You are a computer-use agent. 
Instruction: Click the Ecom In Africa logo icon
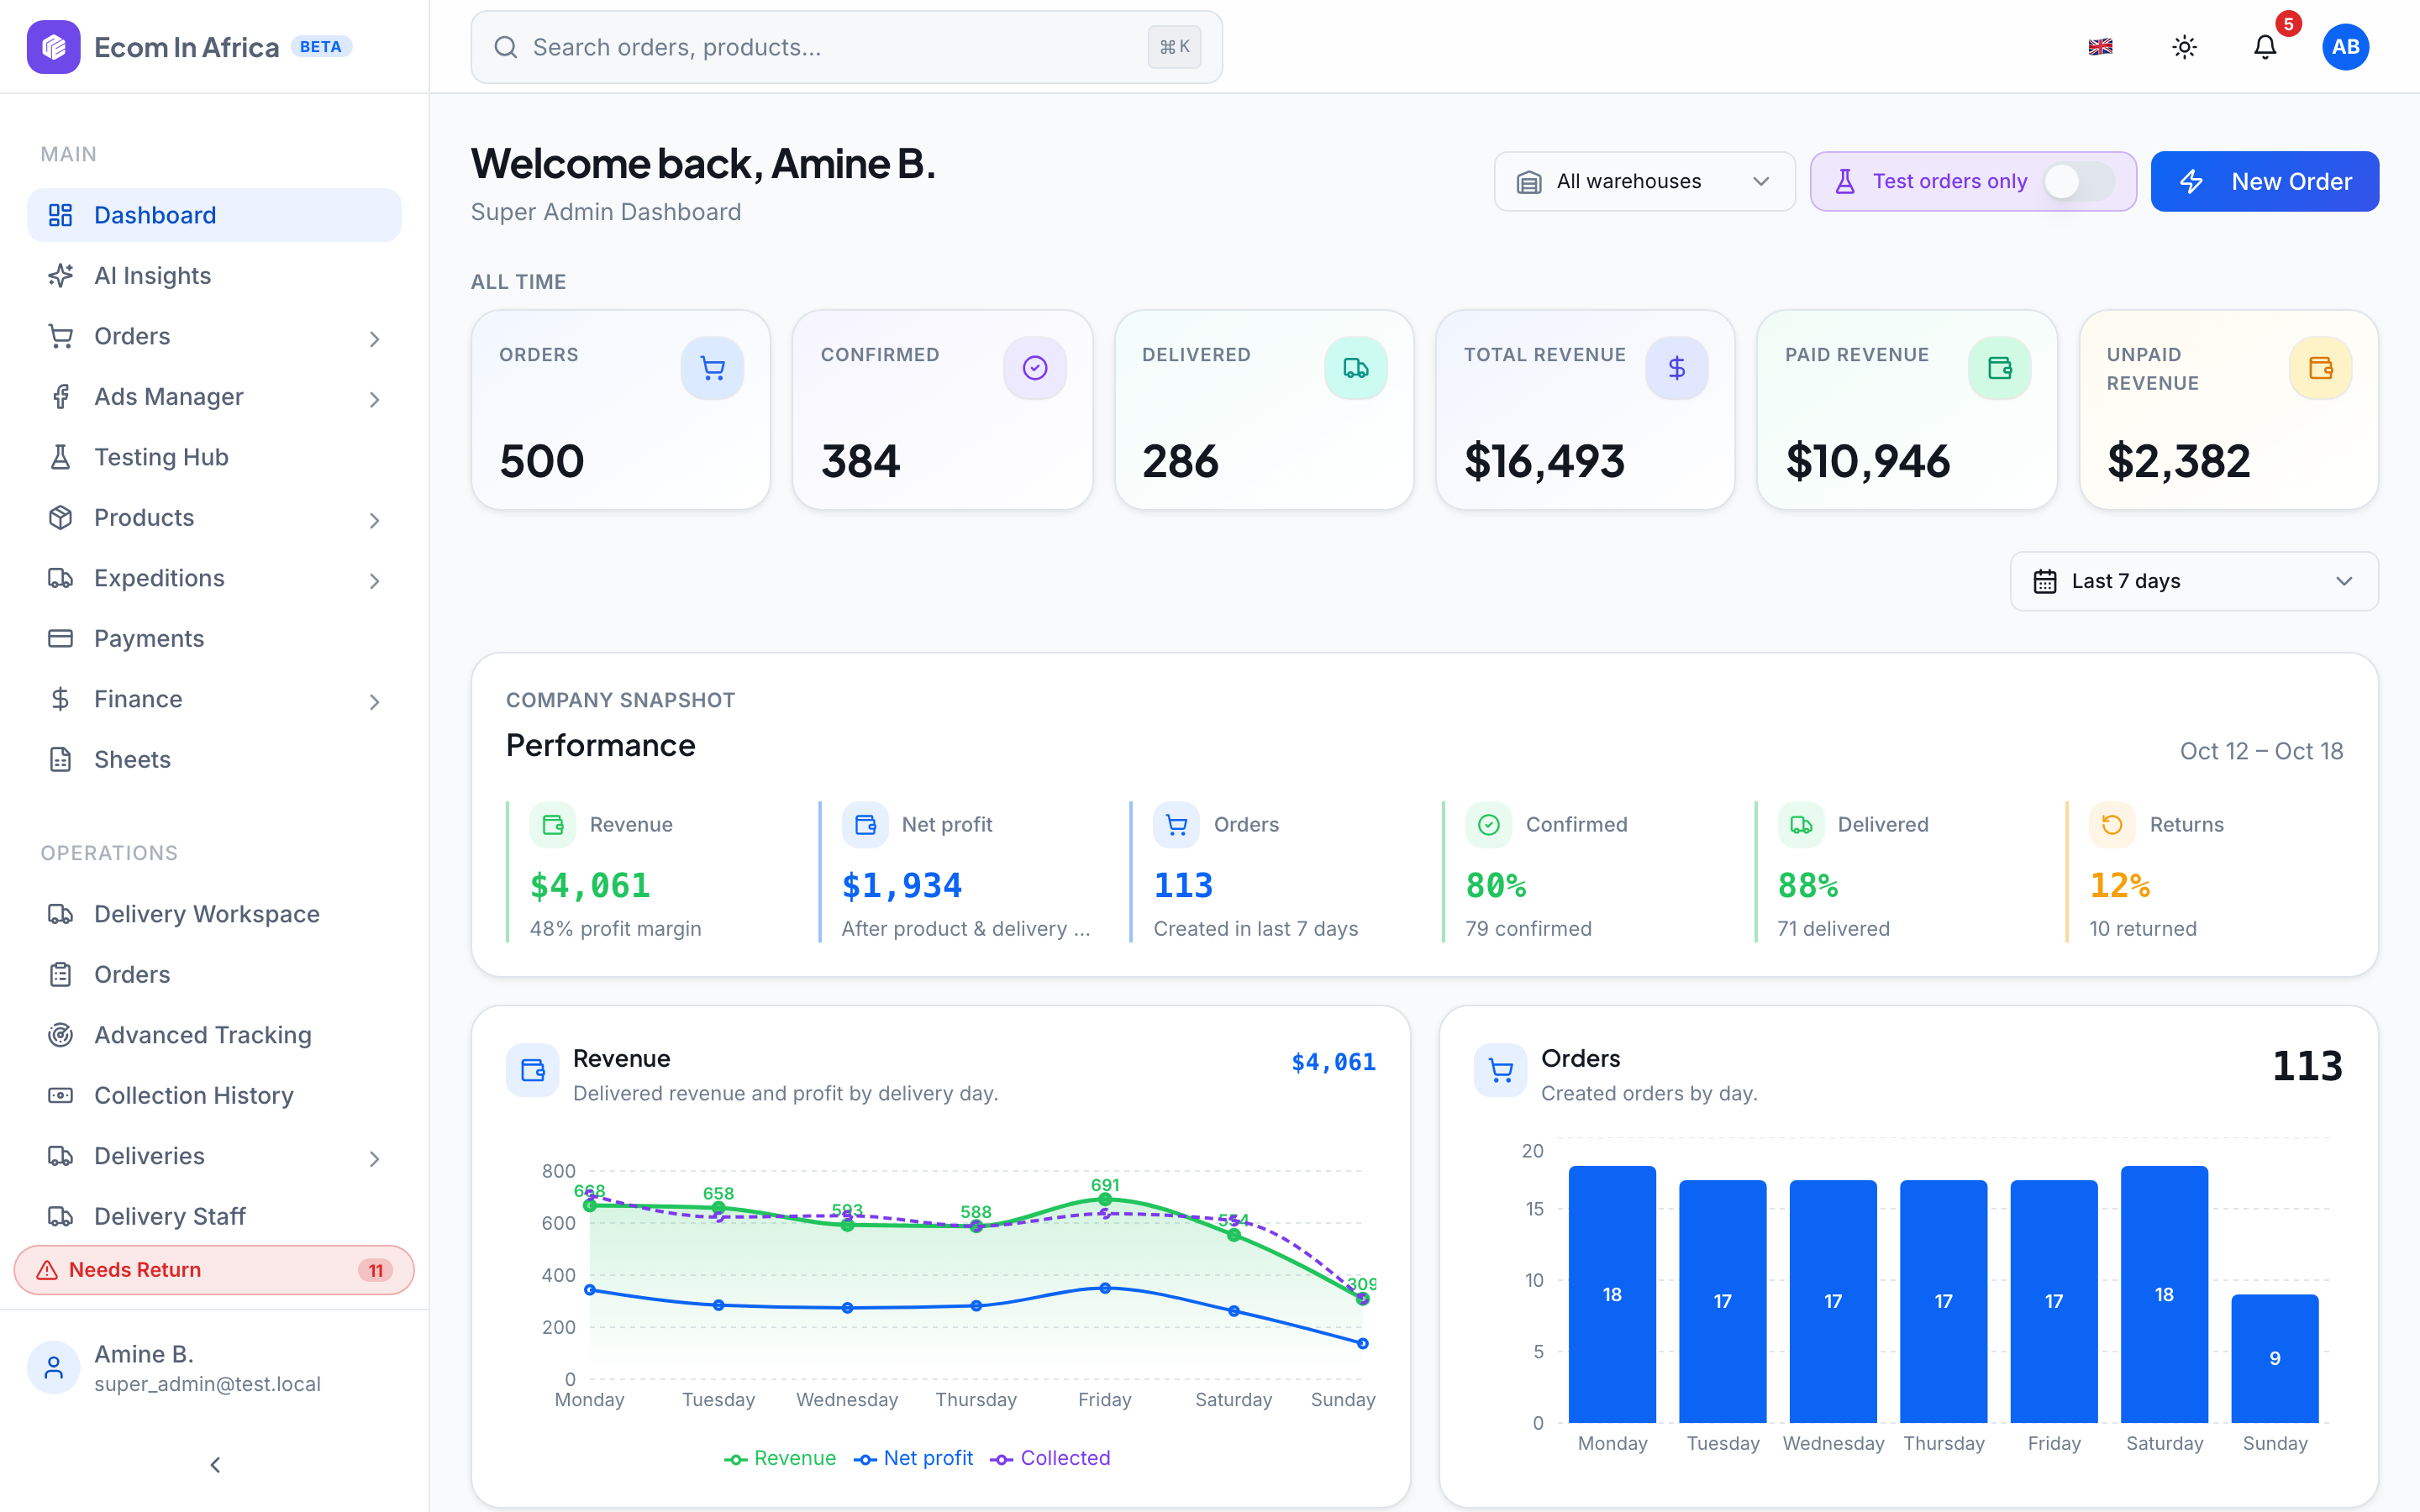(53, 47)
